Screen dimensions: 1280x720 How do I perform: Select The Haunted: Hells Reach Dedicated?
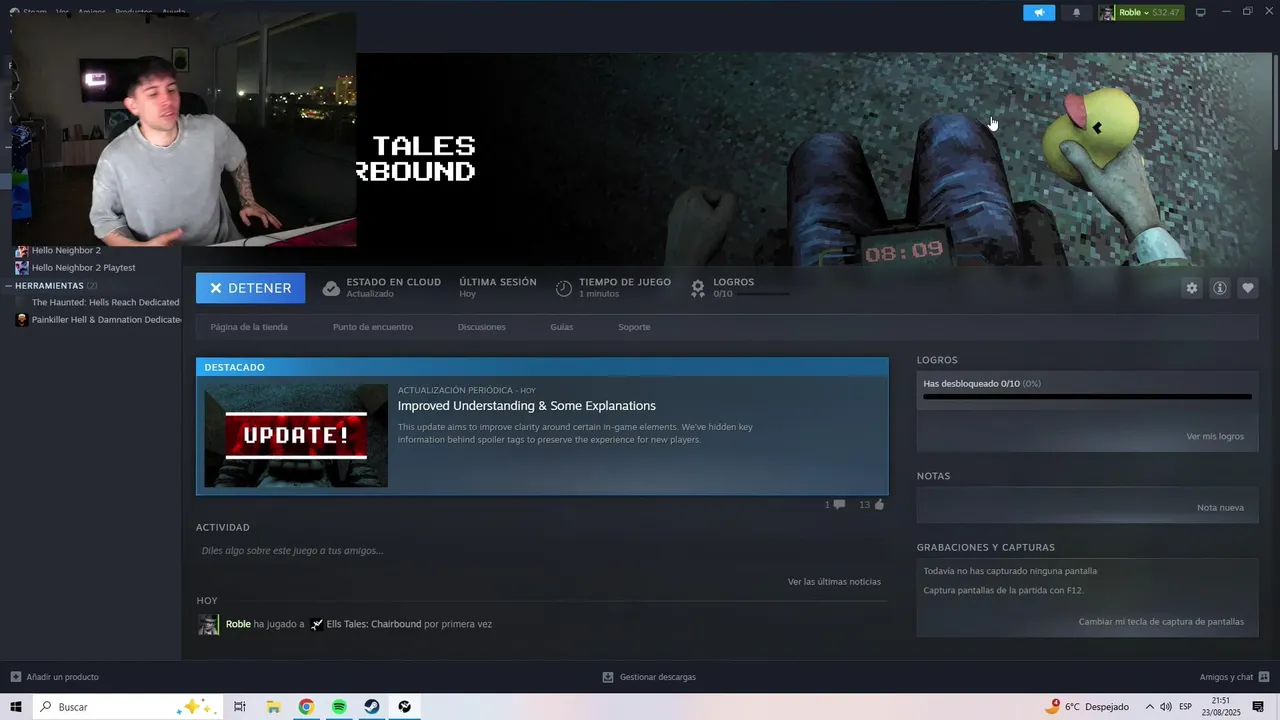pos(105,302)
